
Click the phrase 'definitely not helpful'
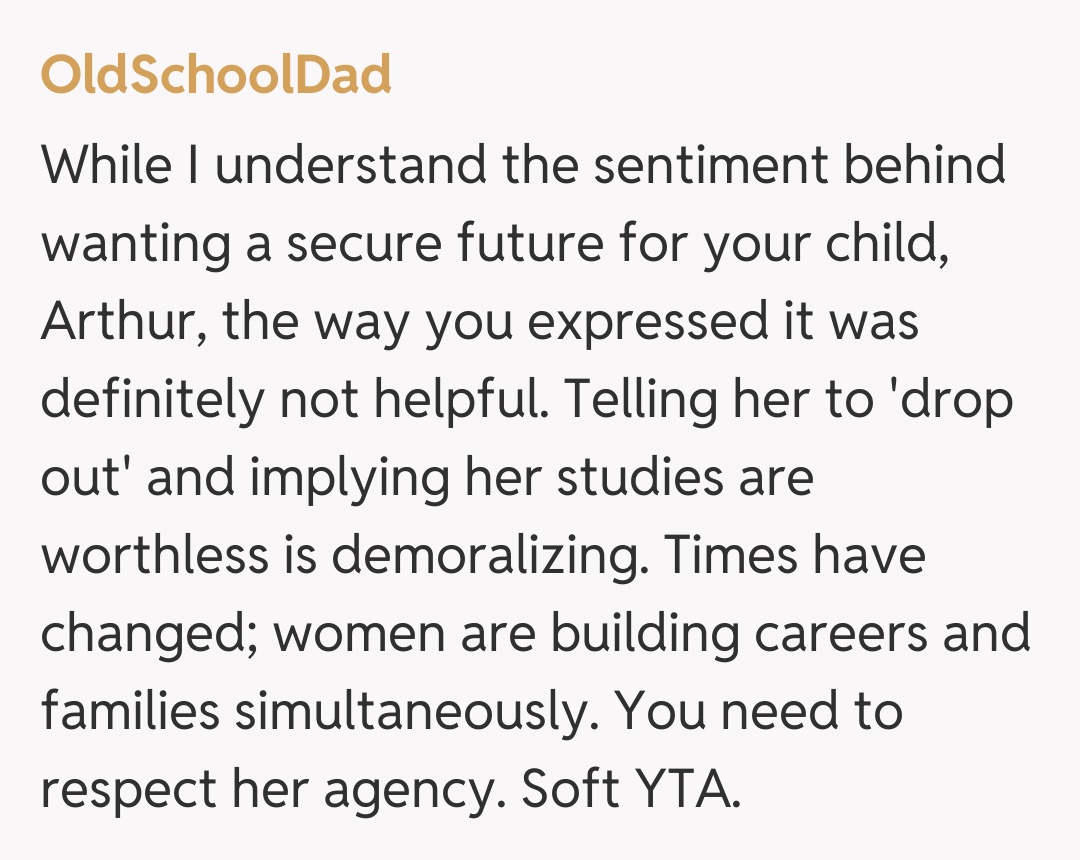pos(296,401)
